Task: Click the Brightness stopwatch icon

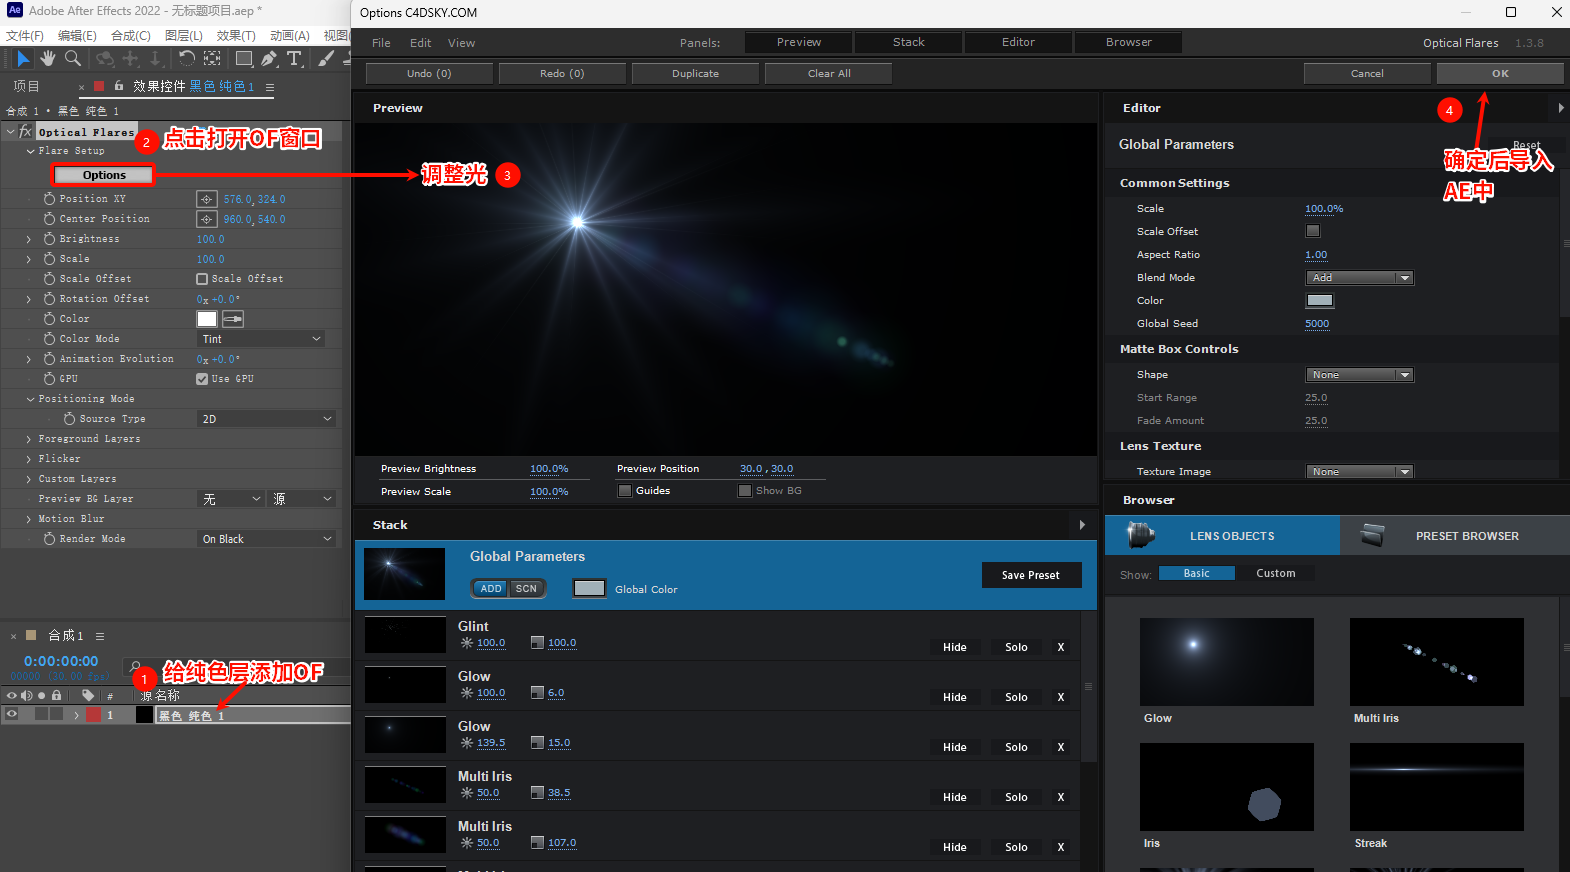Action: pos(49,239)
